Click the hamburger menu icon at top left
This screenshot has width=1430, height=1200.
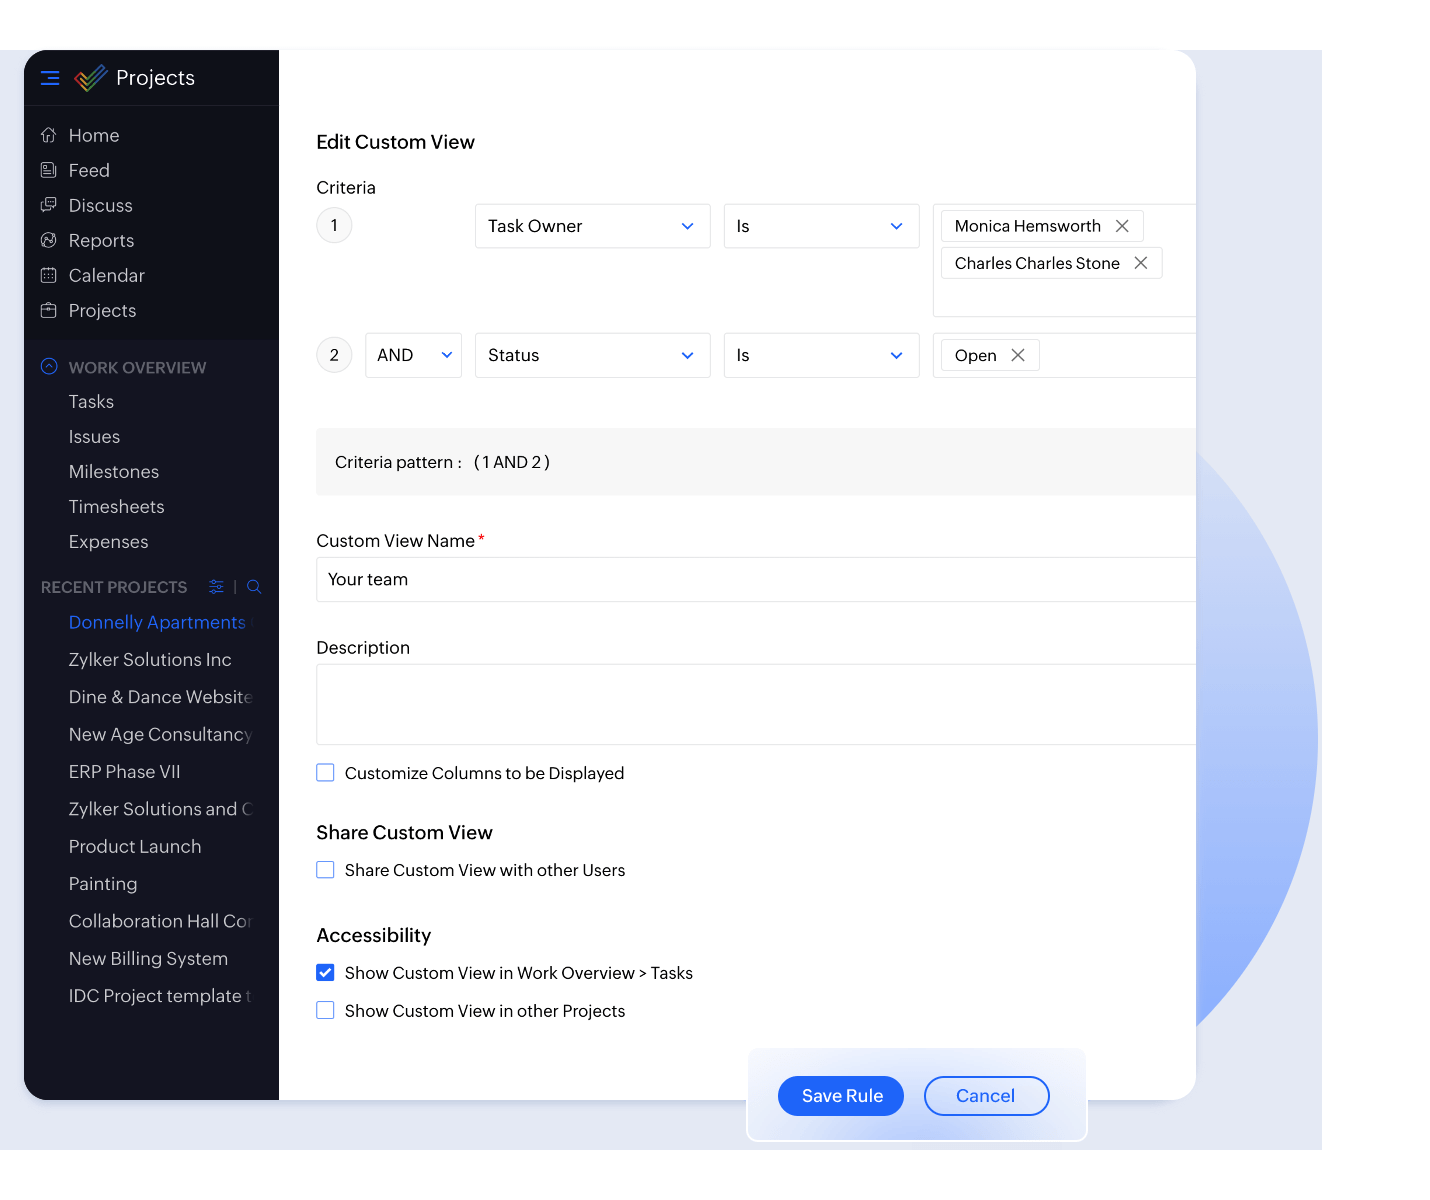(x=49, y=78)
